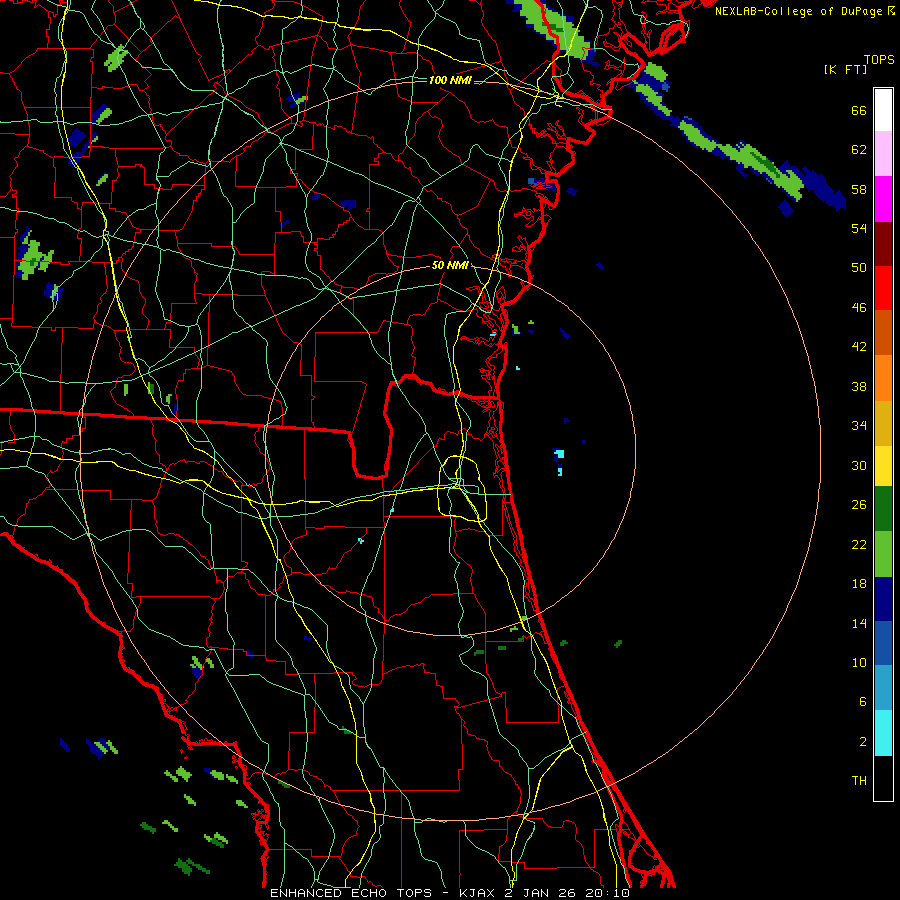Click the "TOPS" legend title
The width and height of the screenshot is (900, 900).
point(879,60)
